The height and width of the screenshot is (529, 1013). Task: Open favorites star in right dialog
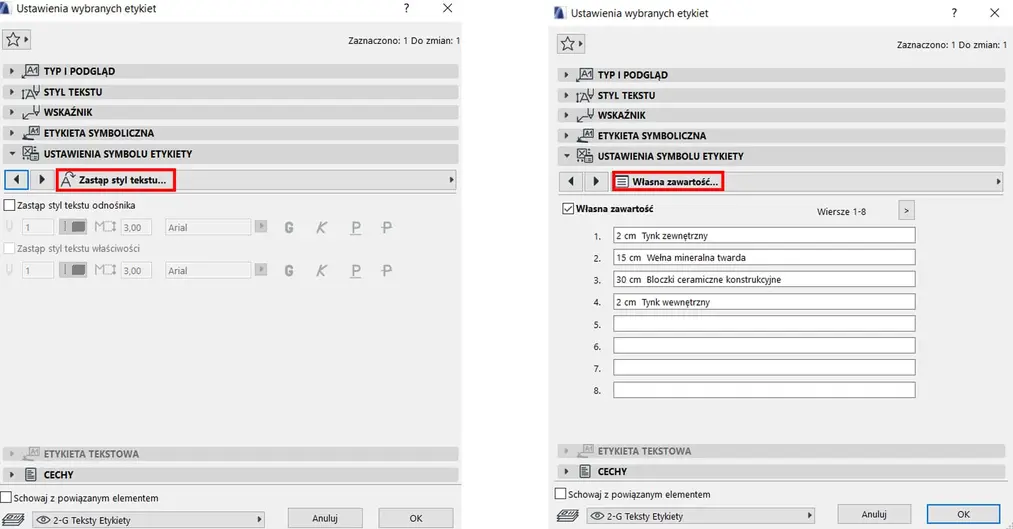coord(571,44)
